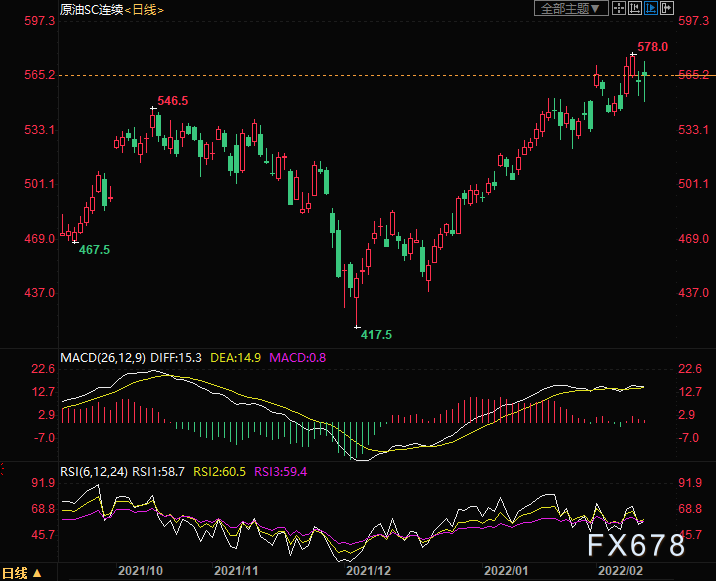Click the MACD:0.8 value
Image resolution: width=716 pixels, height=581 pixels.
(x=298, y=358)
